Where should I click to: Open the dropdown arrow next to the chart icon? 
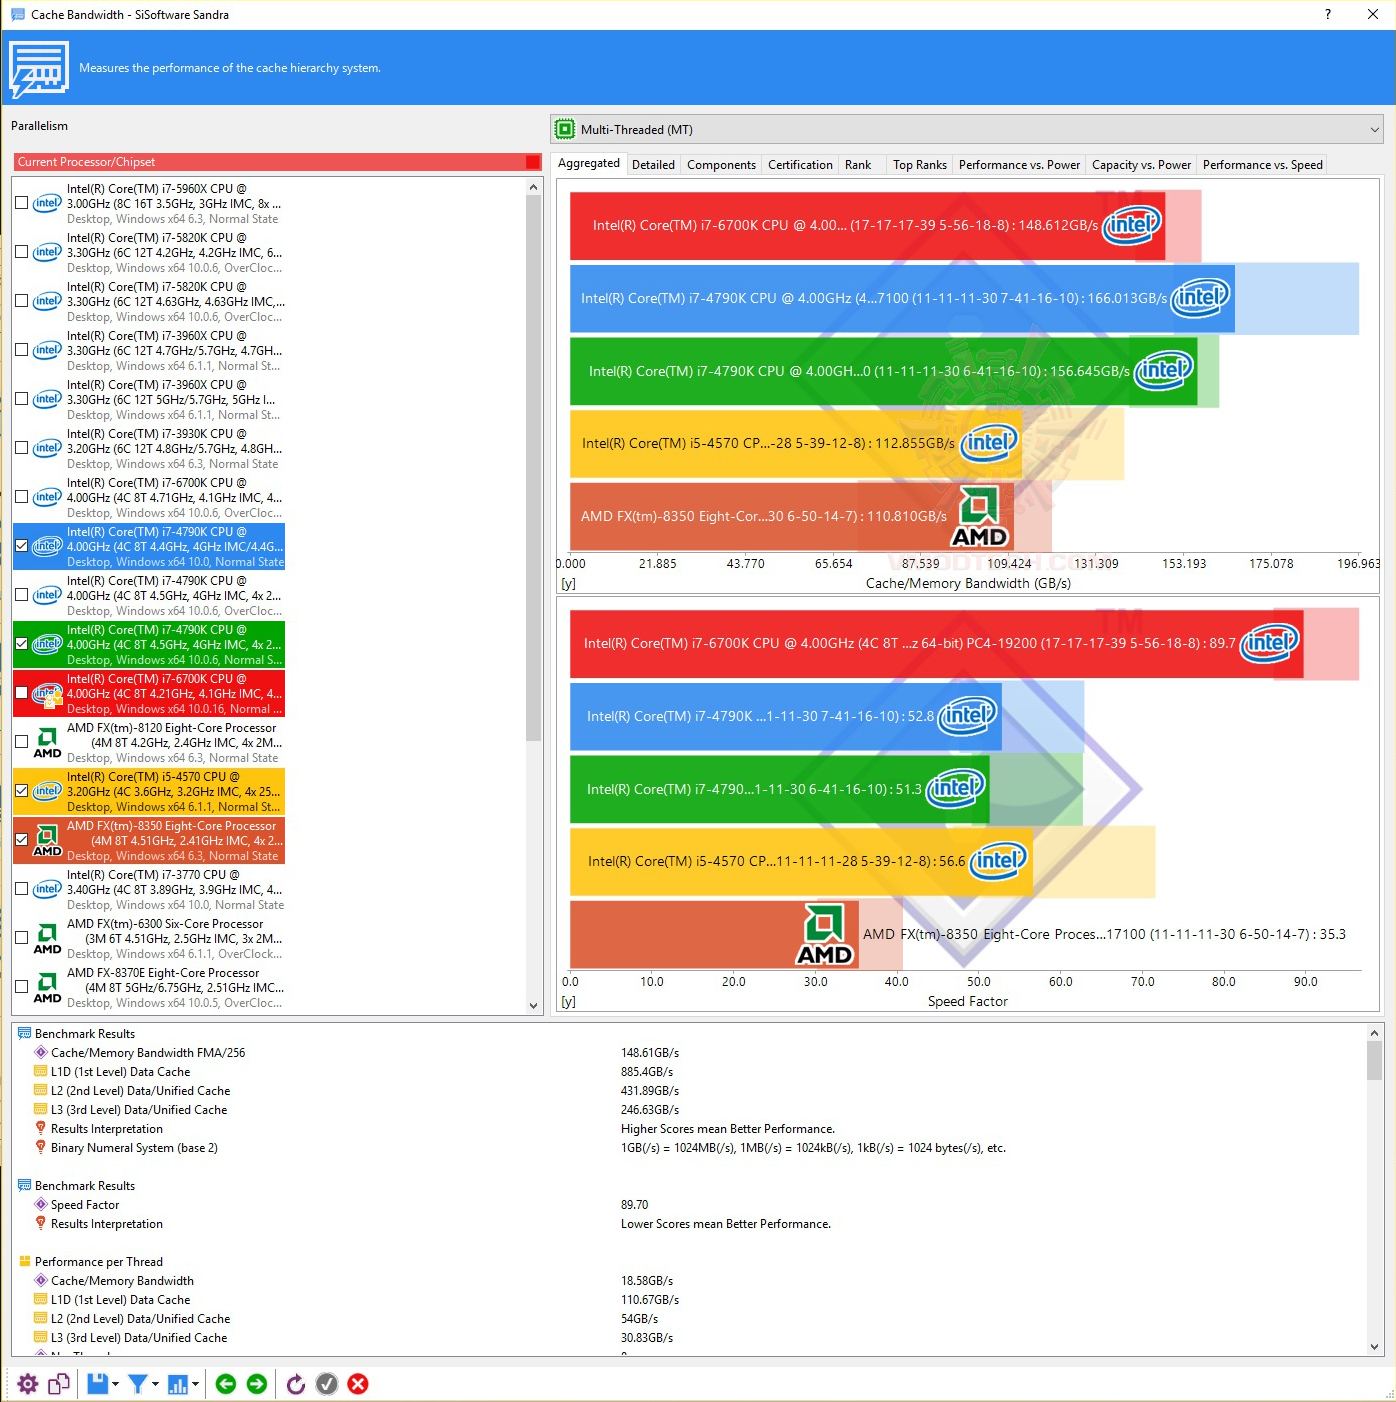pos(195,1384)
